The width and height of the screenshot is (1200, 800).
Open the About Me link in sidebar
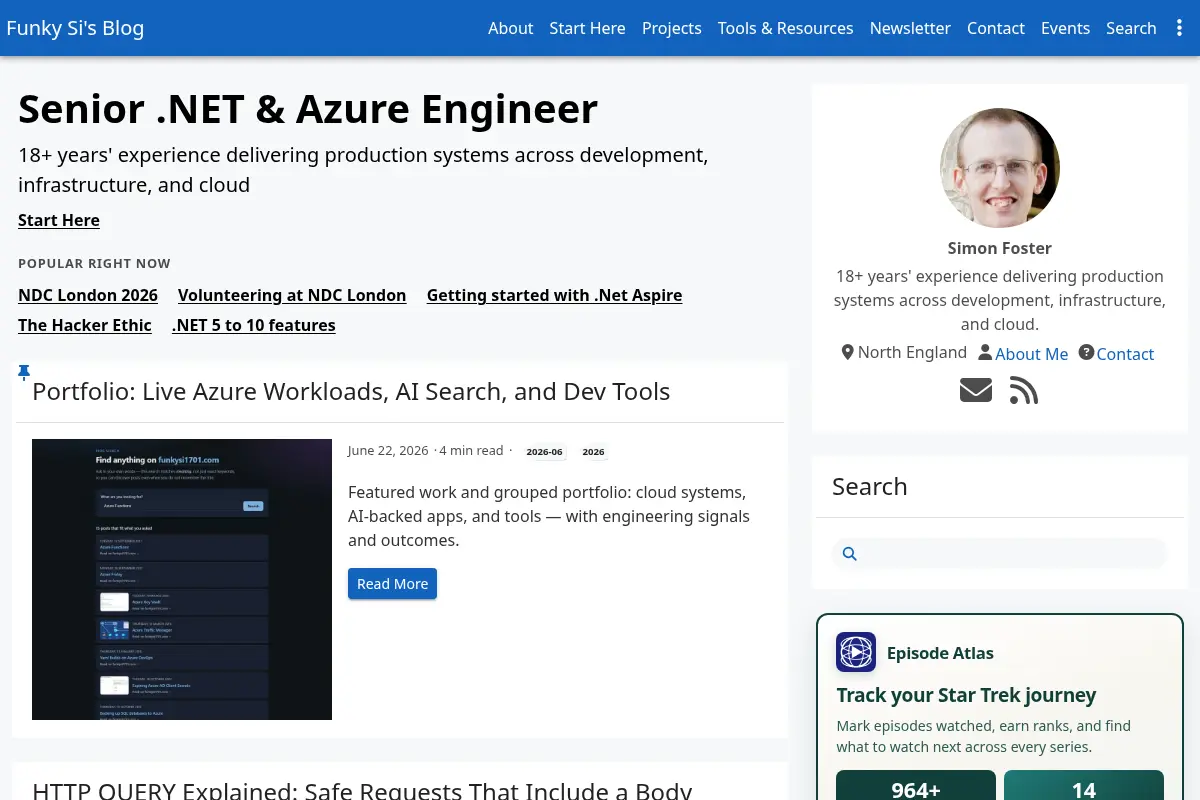click(1031, 354)
